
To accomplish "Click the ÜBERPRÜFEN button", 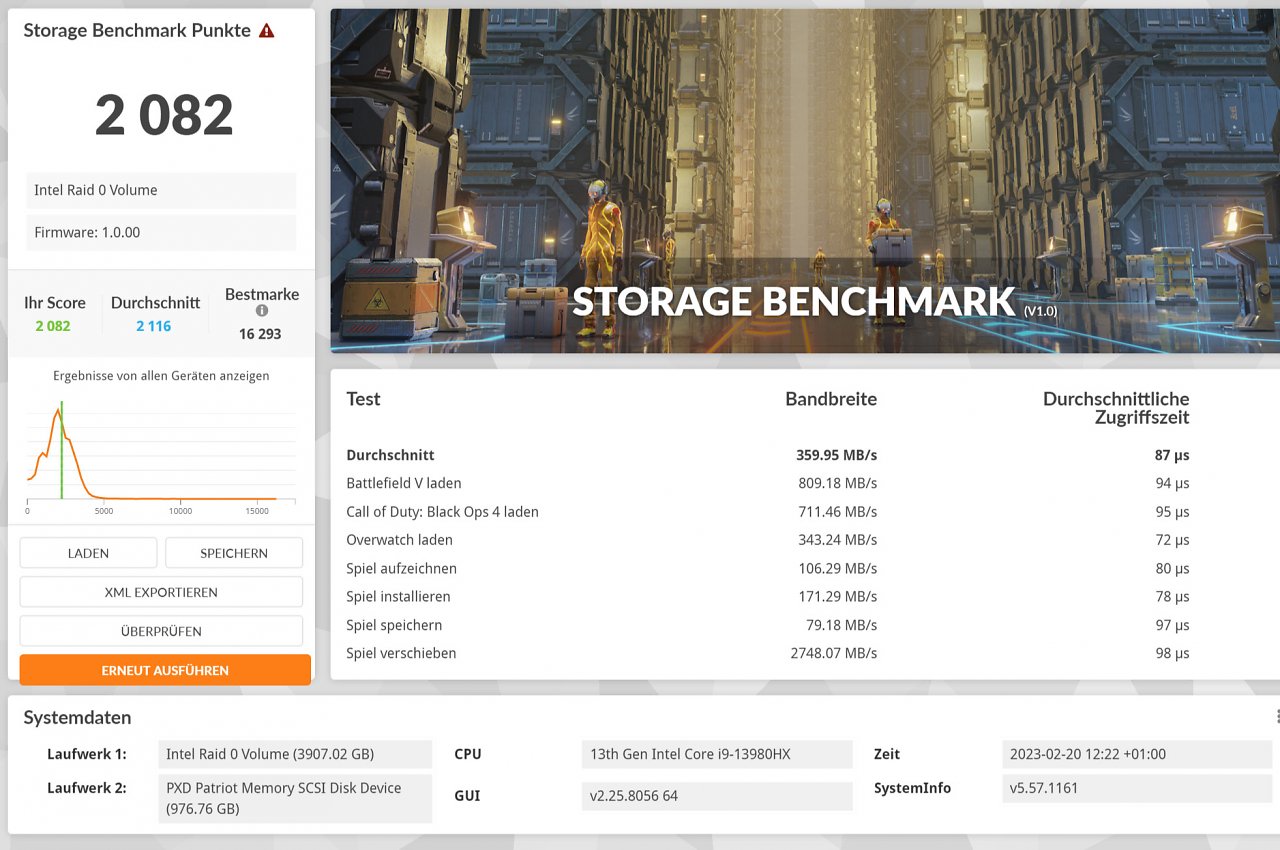I will 161,631.
